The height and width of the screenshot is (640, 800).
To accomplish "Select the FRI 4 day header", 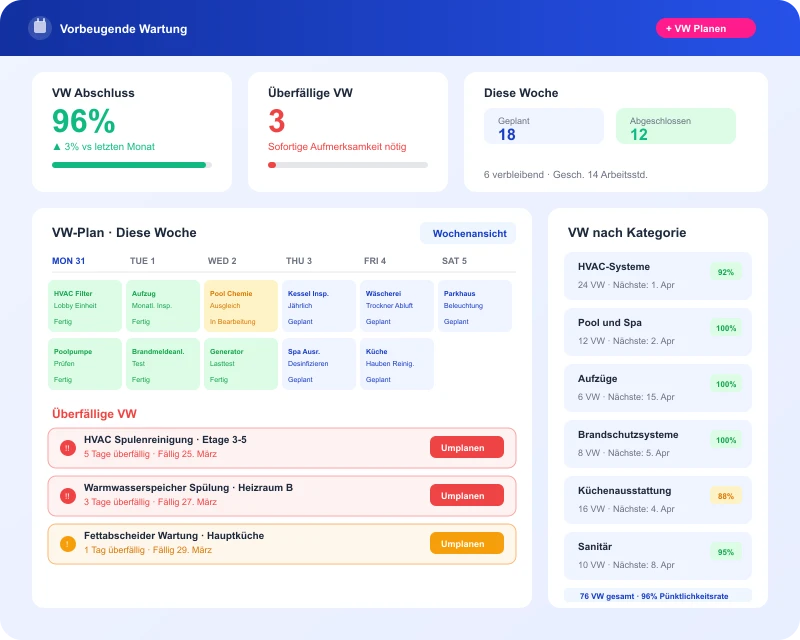I will pos(374,261).
